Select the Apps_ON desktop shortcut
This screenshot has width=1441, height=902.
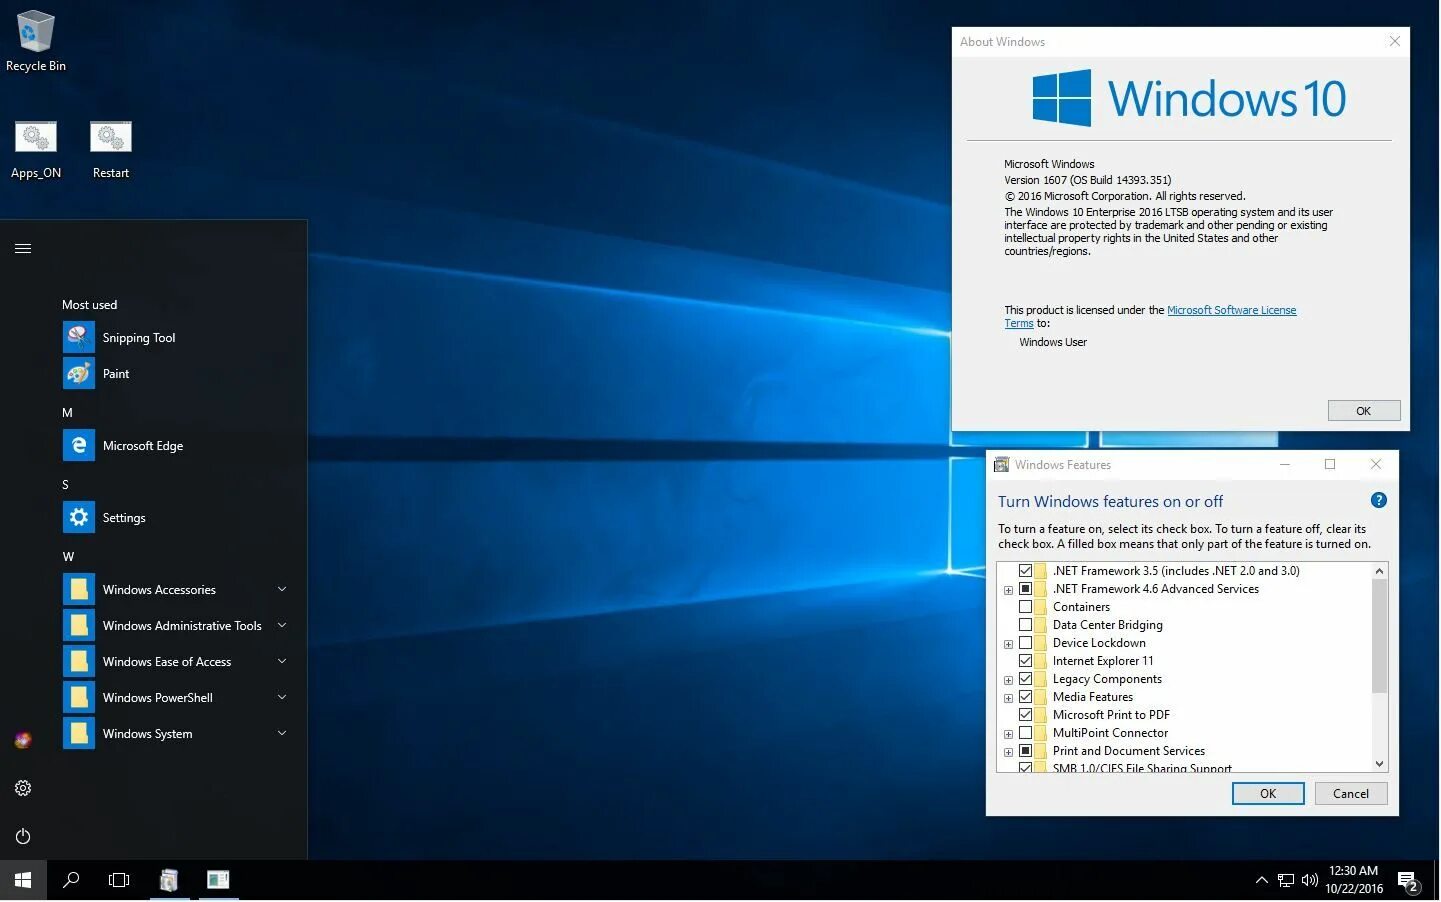pos(36,150)
